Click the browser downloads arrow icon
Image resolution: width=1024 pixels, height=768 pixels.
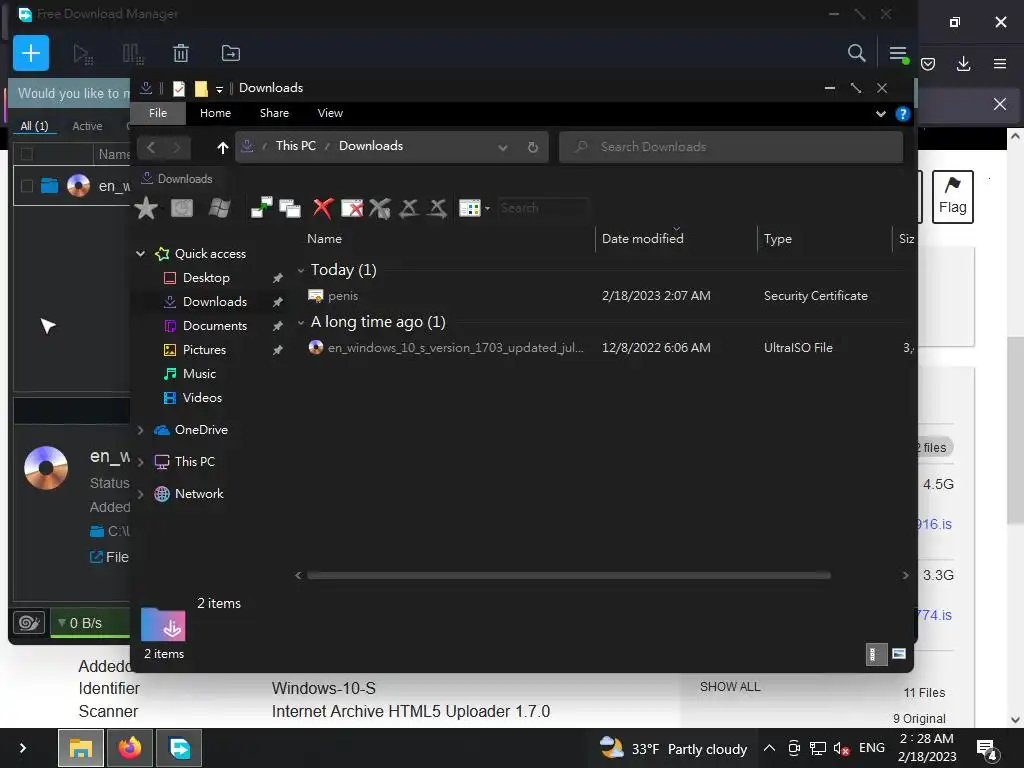(963, 63)
